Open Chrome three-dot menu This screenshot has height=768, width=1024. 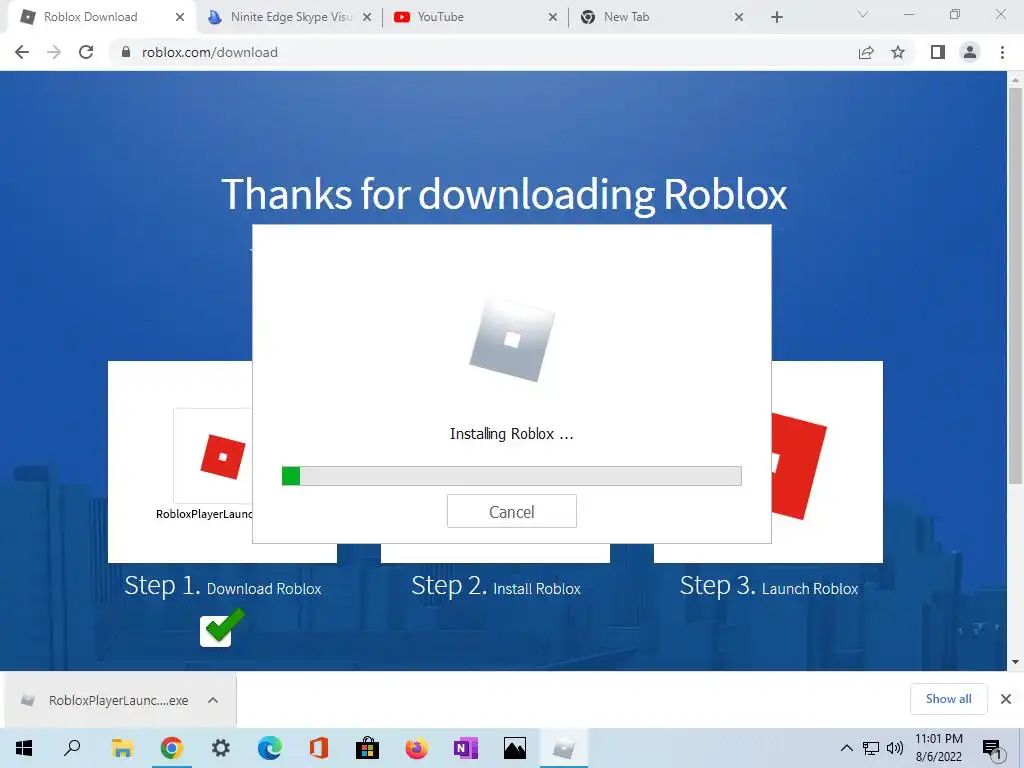[x=1002, y=52]
